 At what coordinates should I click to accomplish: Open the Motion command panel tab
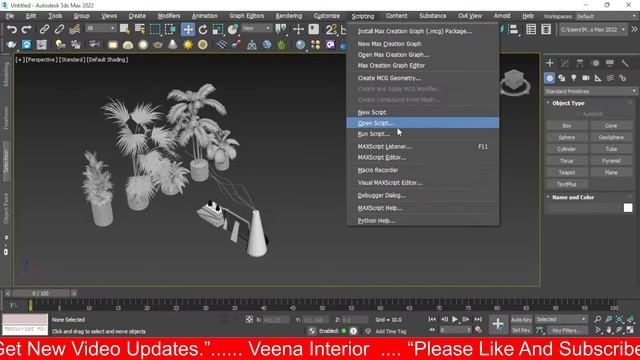click(595, 63)
